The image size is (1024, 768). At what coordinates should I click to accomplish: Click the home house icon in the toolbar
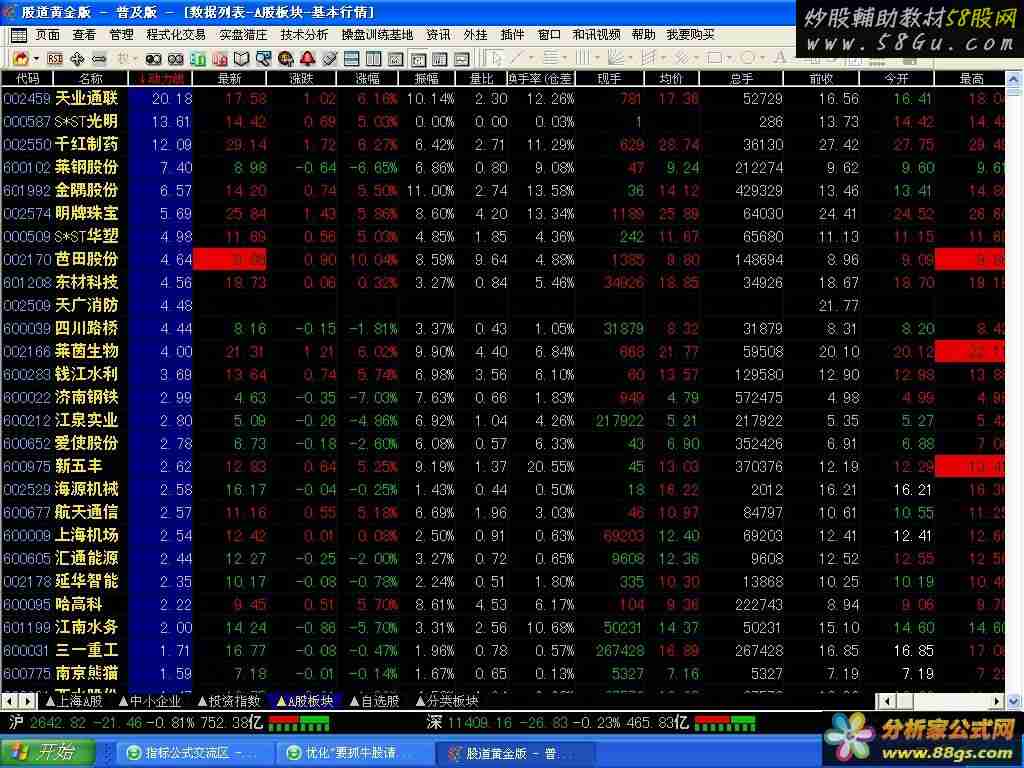21,59
